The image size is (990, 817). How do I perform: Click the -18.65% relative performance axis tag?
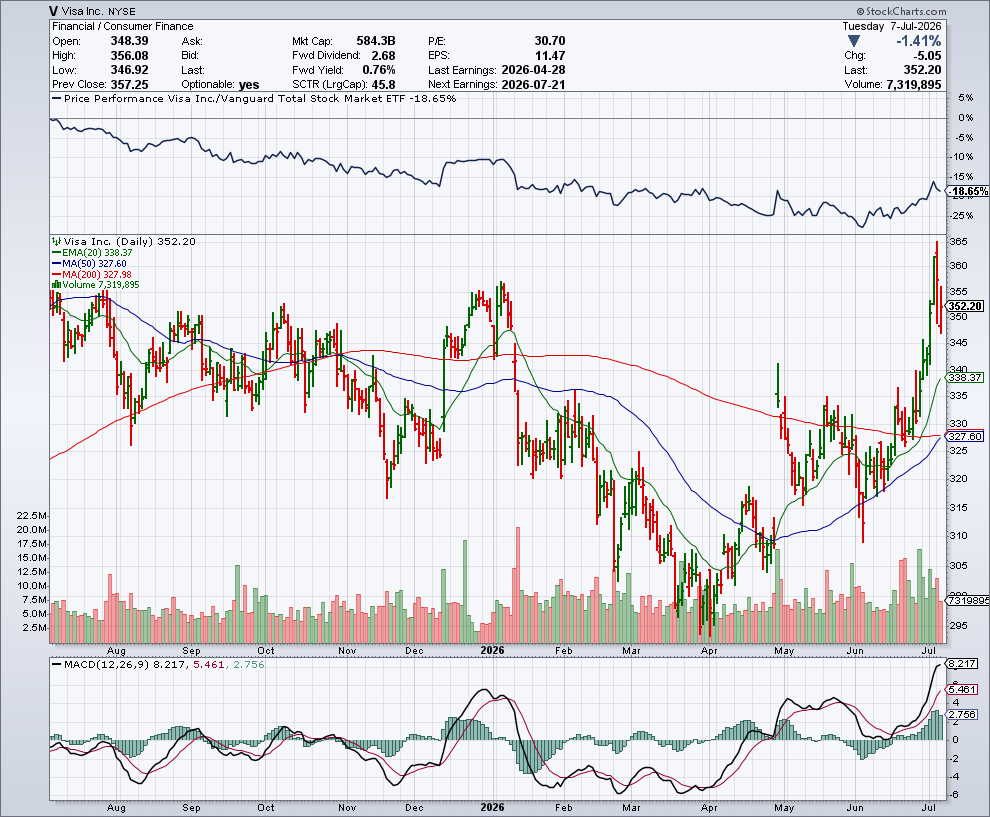(969, 191)
